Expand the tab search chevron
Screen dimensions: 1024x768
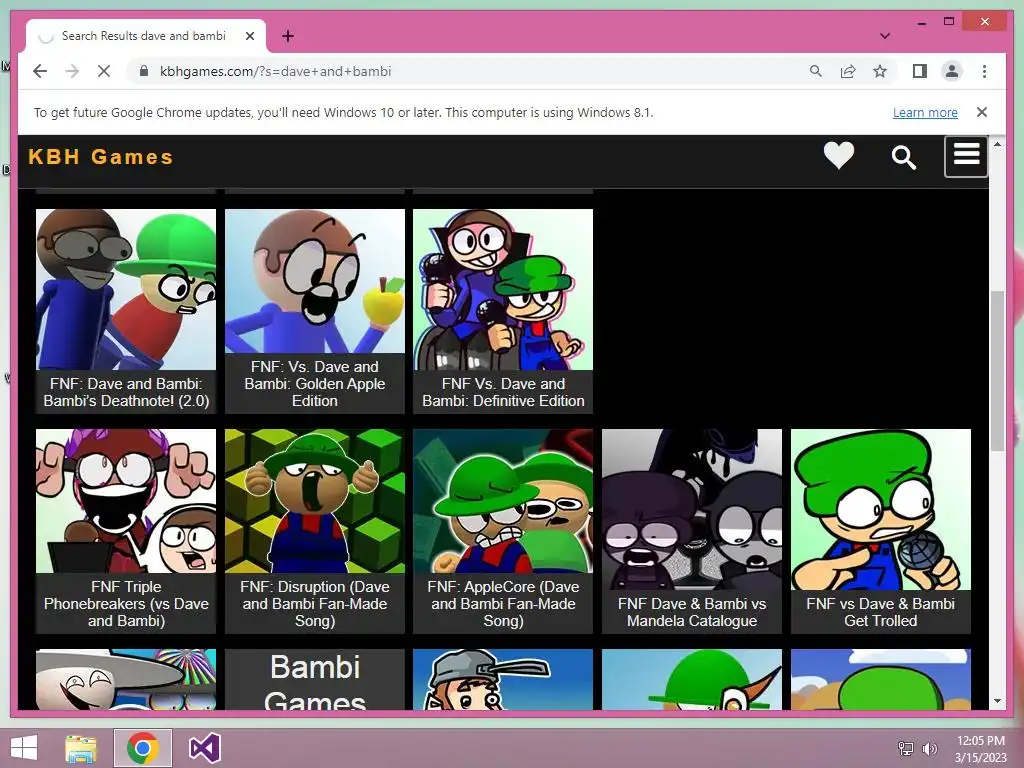click(885, 36)
